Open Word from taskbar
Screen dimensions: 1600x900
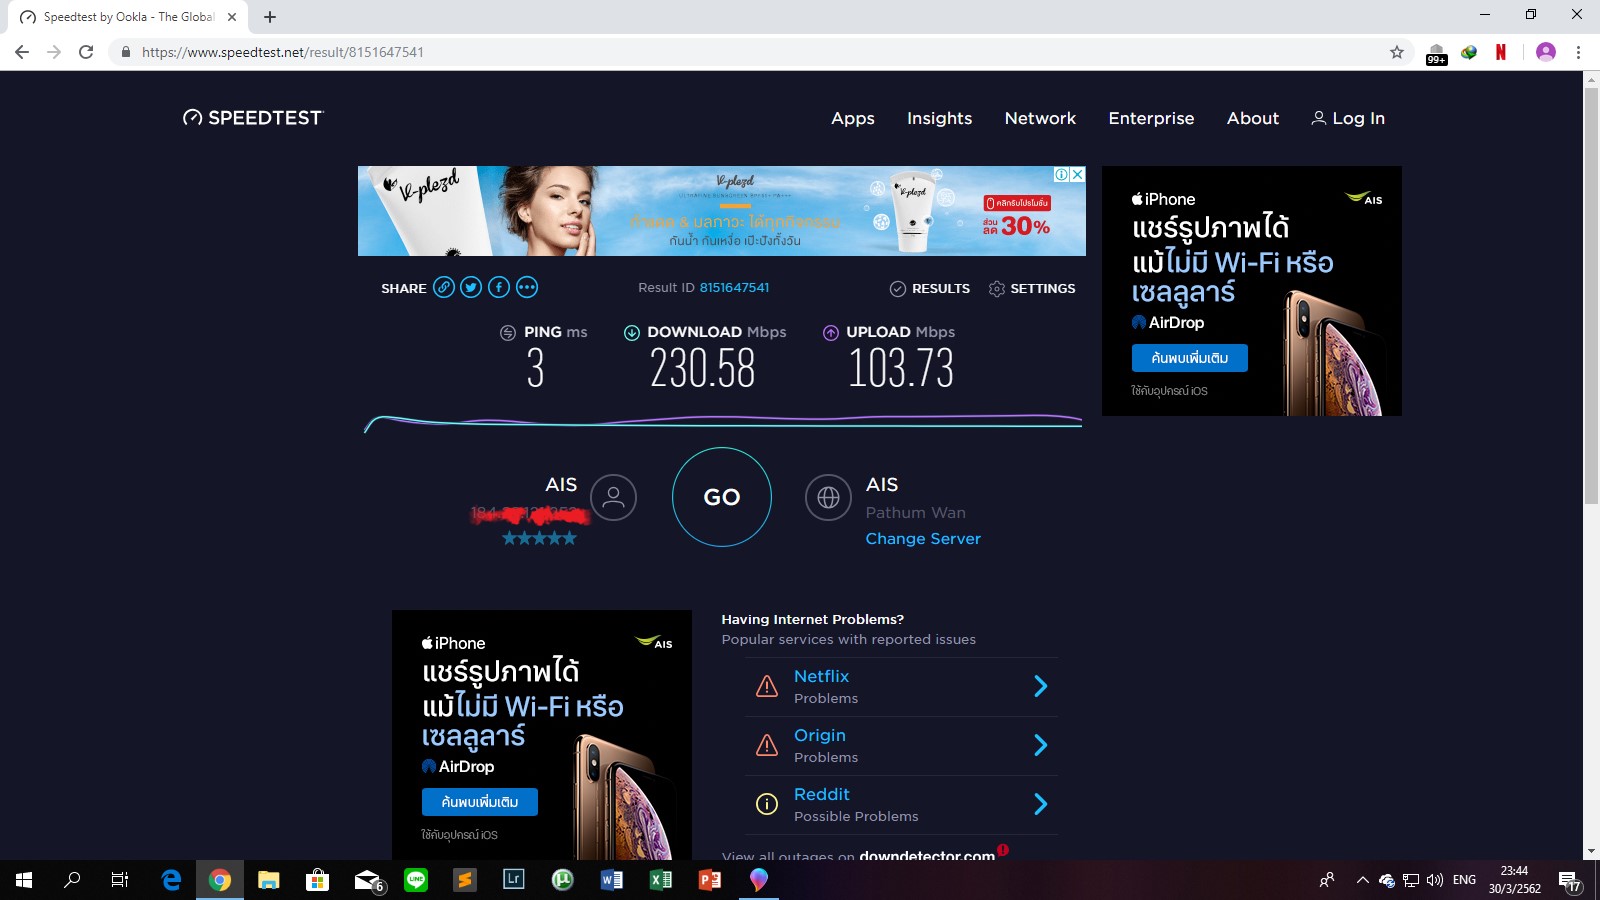[x=612, y=880]
